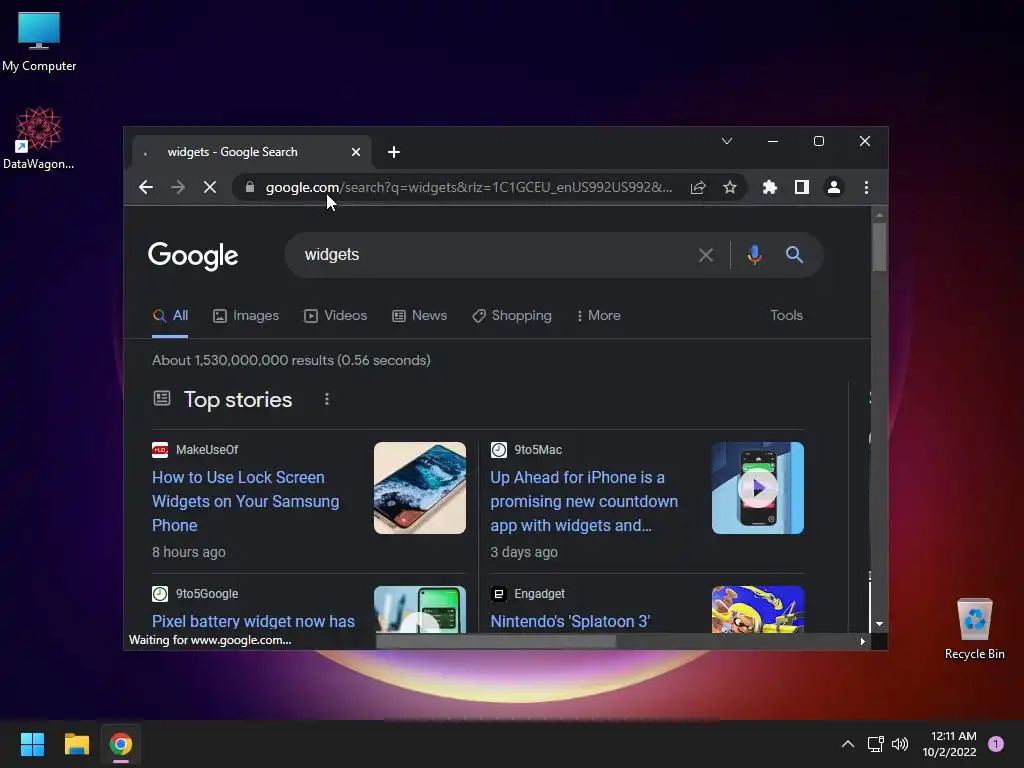Open the Chrome three-dot menu
Screen dimensions: 1024x768
click(867, 187)
